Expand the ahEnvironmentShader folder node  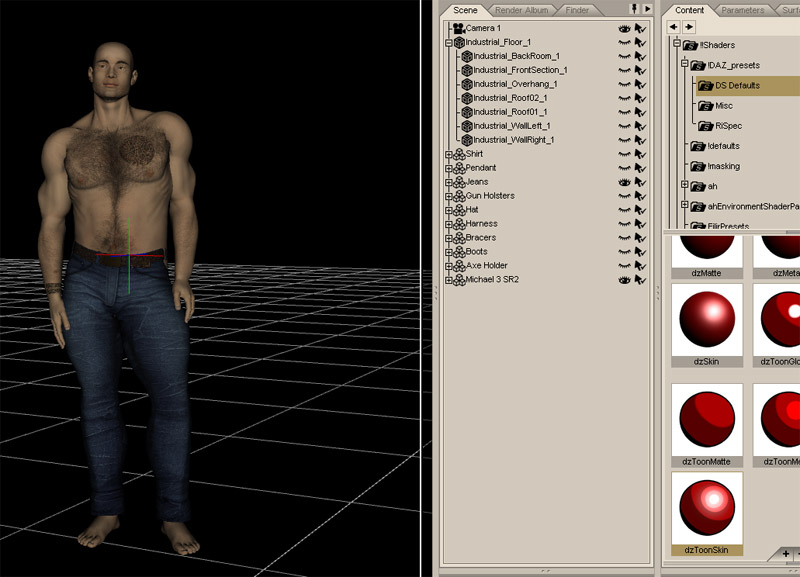pyautogui.click(x=685, y=205)
